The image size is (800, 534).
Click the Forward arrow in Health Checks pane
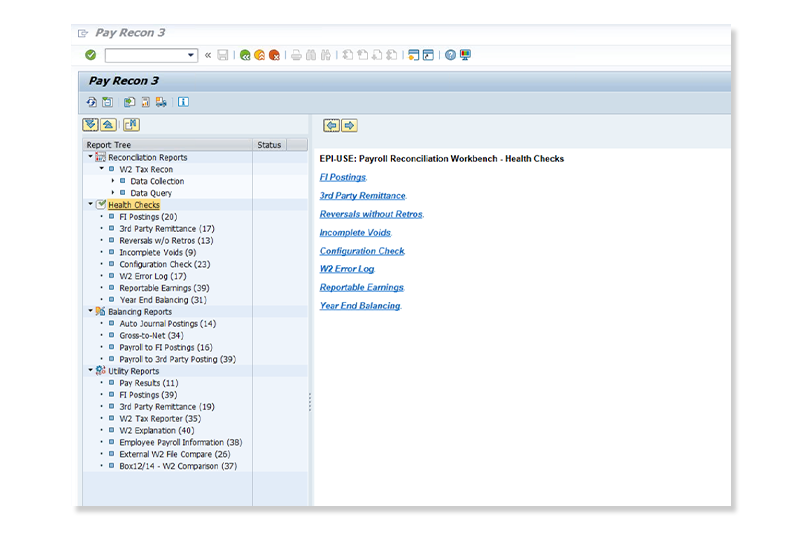[x=349, y=125]
